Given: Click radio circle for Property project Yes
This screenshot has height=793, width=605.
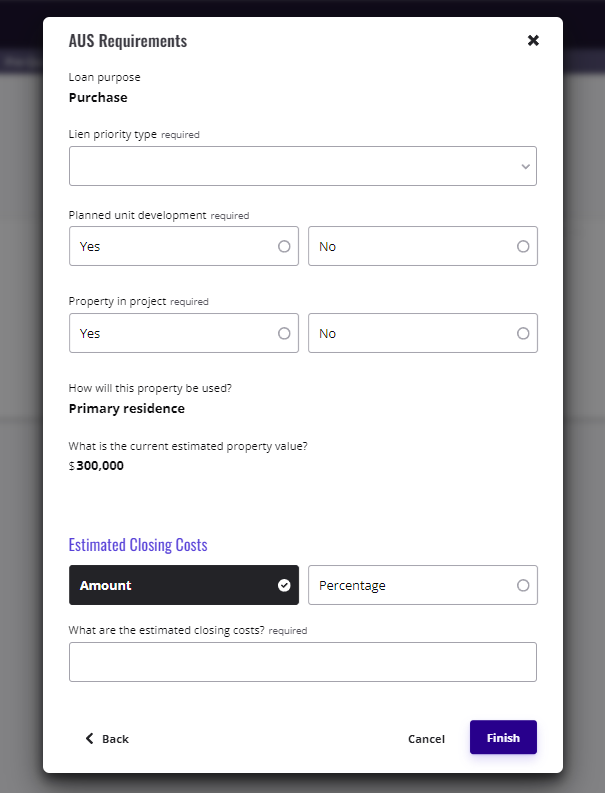Looking at the screenshot, I should tap(284, 333).
